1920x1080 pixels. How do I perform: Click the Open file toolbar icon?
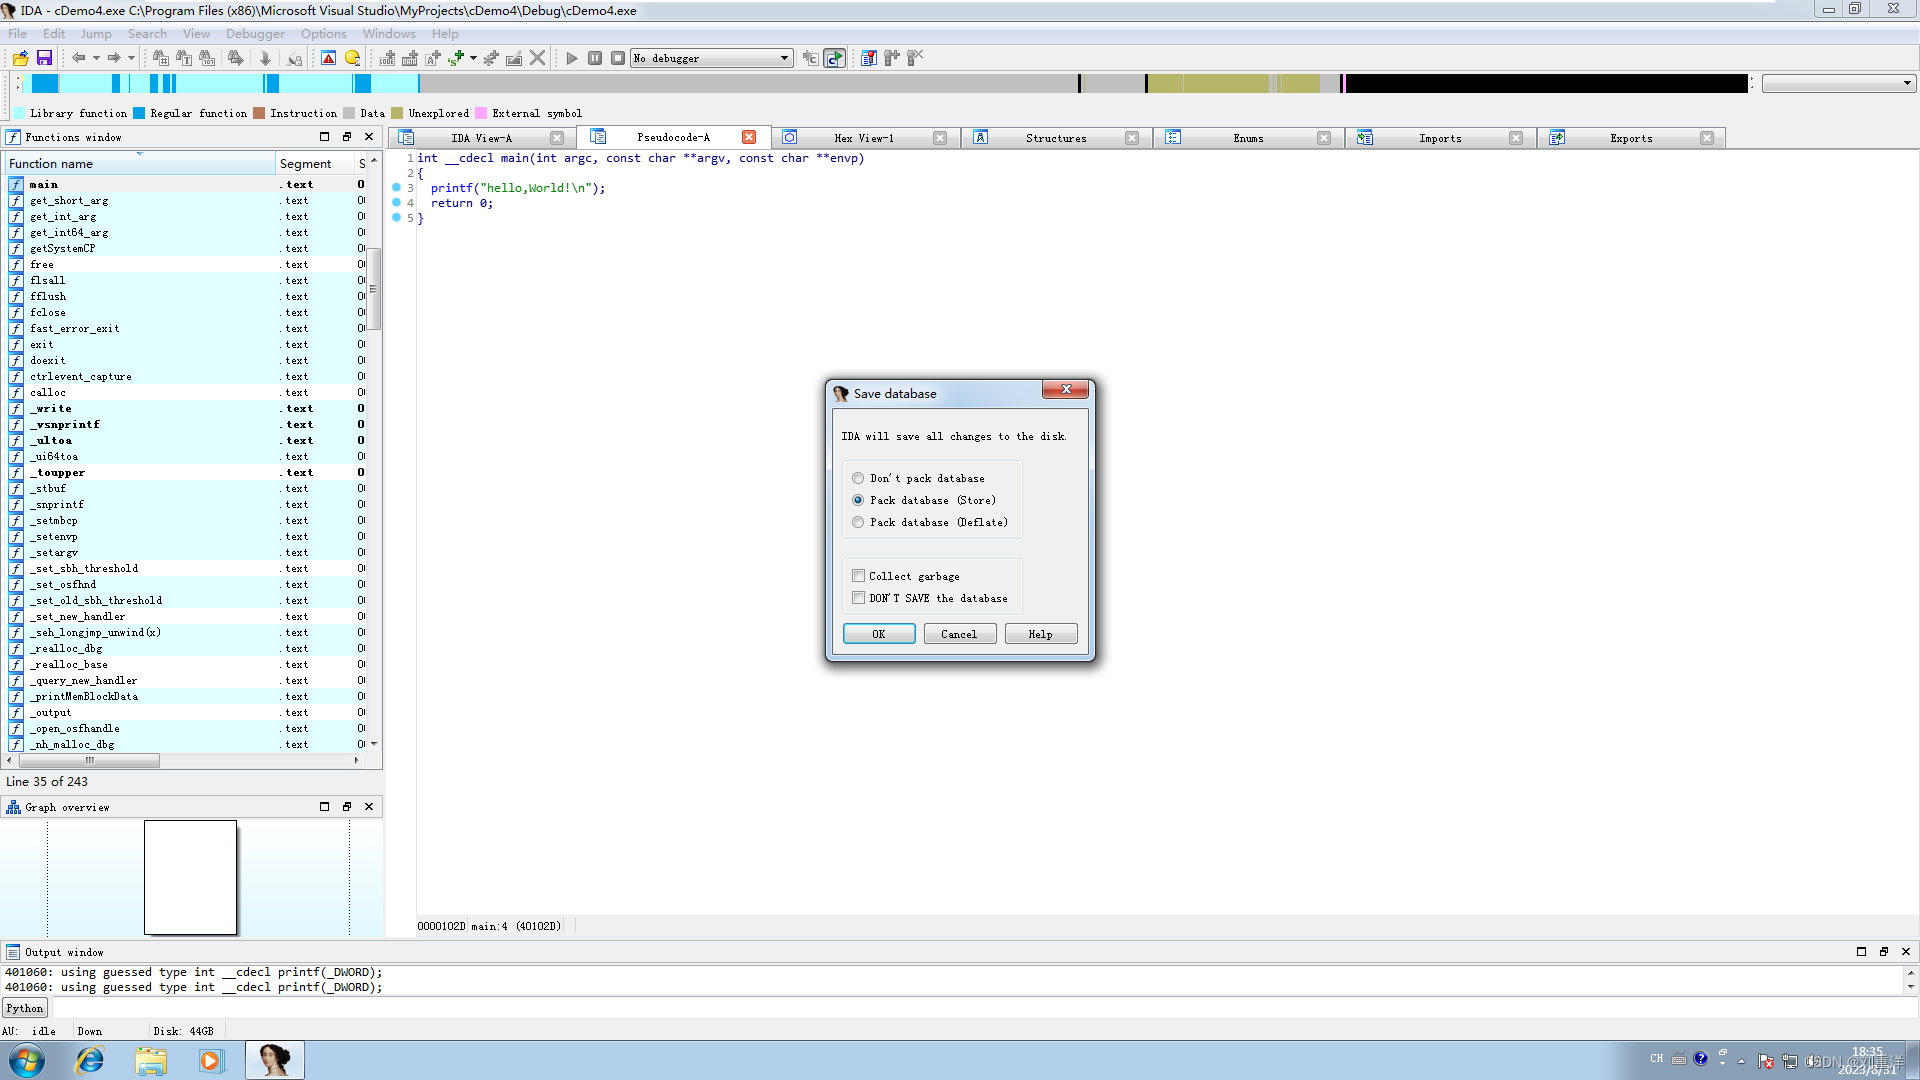(20, 58)
